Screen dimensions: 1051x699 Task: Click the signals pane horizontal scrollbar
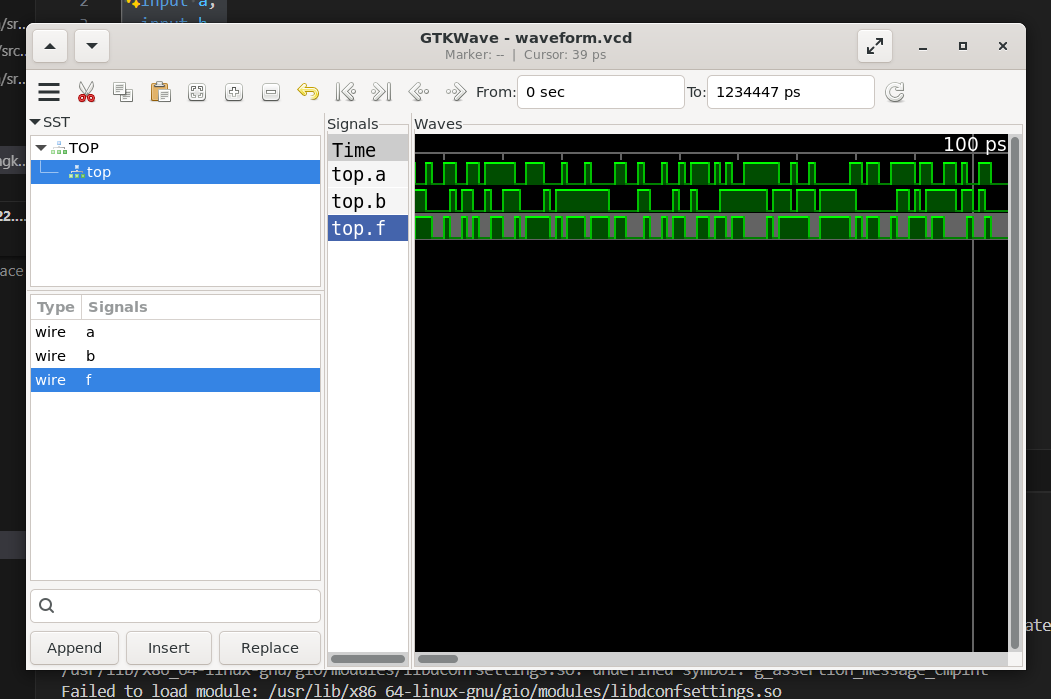point(368,659)
